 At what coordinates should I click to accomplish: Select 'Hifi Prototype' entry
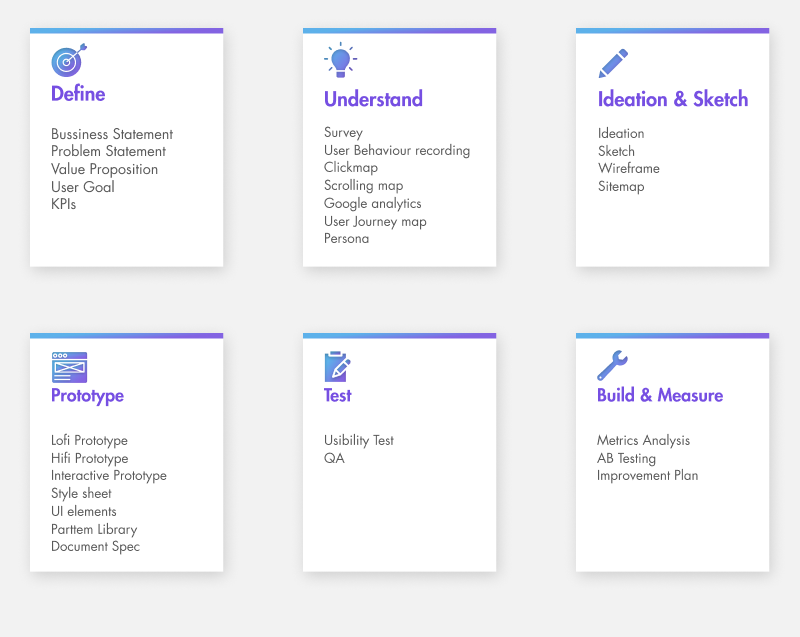(89, 458)
